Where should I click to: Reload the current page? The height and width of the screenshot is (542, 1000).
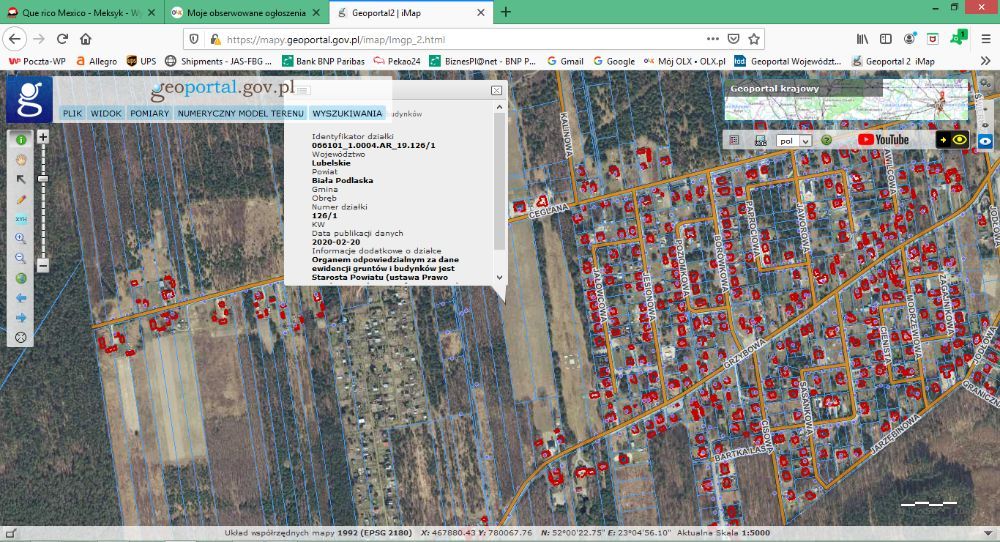pyautogui.click(x=62, y=39)
